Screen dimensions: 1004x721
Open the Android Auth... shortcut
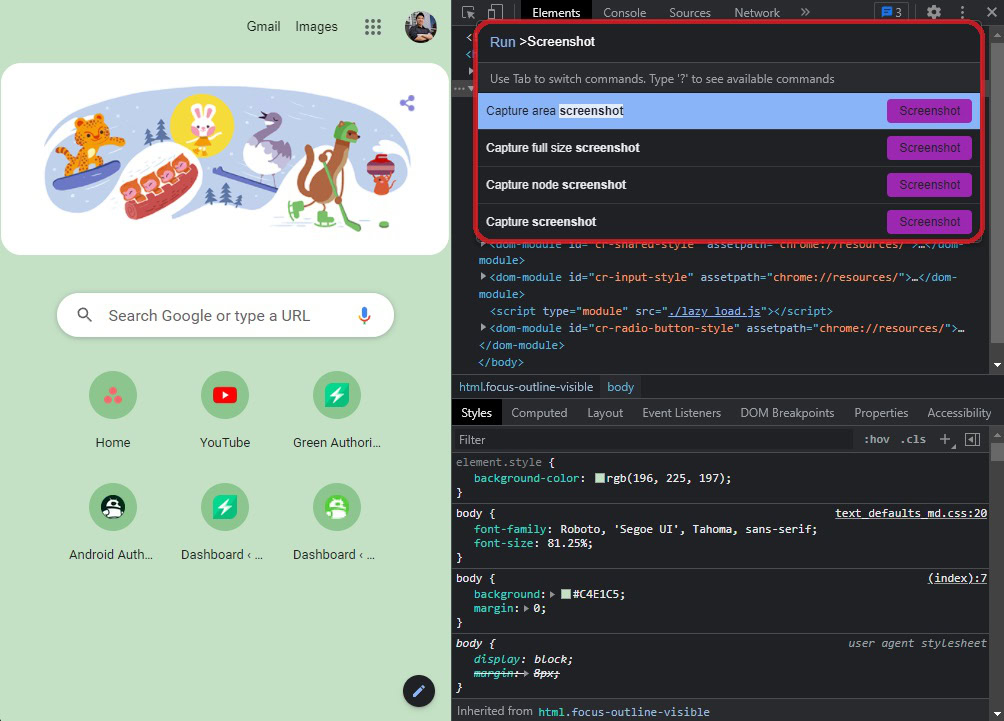113,523
